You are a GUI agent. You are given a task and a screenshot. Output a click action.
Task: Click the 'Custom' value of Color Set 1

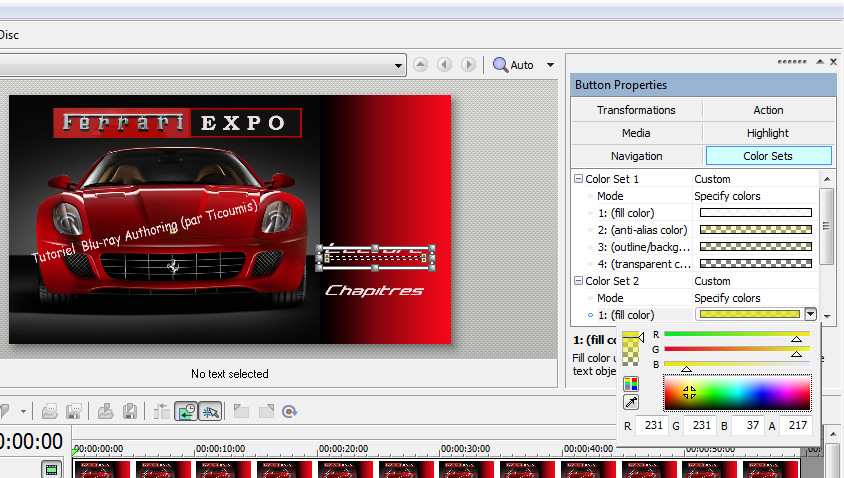pyautogui.click(x=712, y=179)
